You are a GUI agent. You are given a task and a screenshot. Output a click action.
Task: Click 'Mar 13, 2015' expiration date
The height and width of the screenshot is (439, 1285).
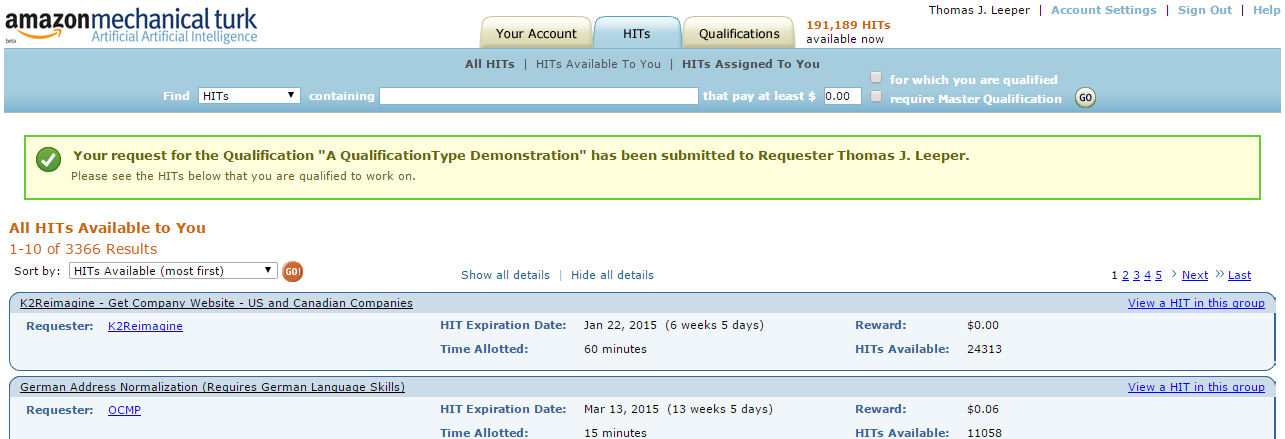tap(623, 410)
